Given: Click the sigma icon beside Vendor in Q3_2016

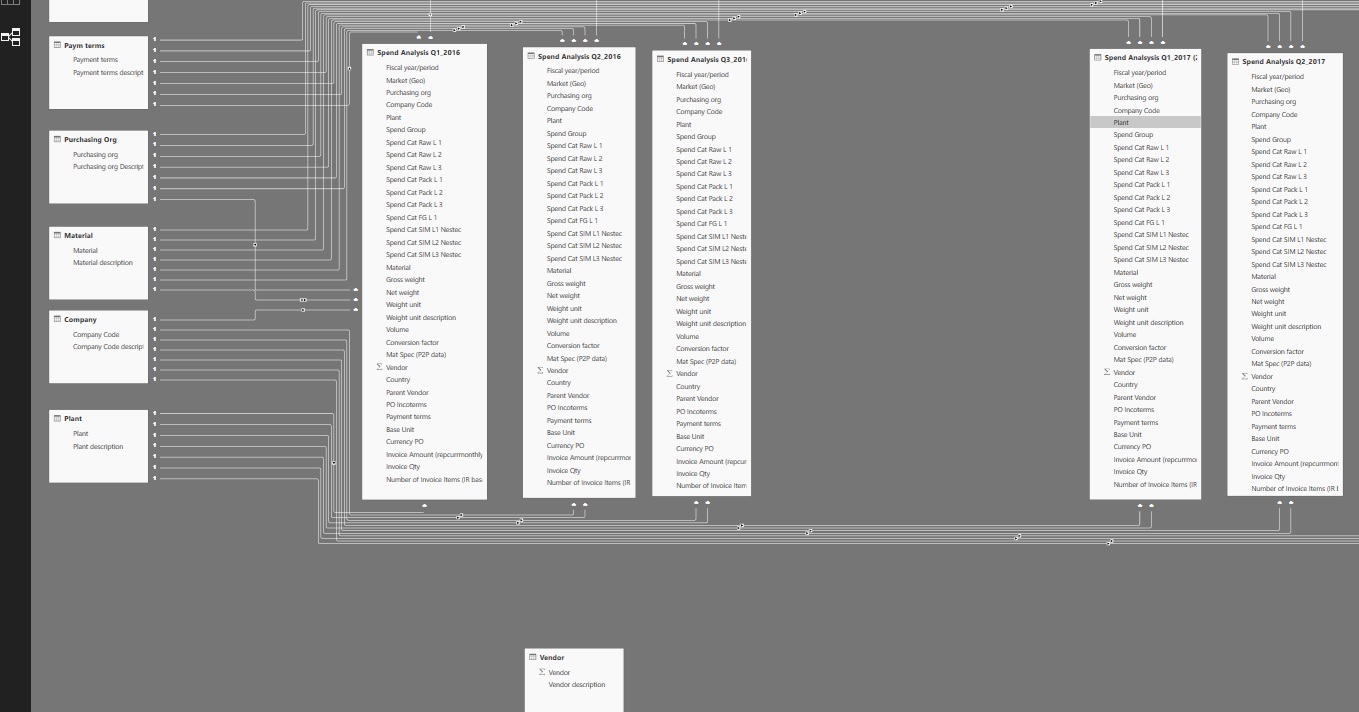Looking at the screenshot, I should point(669,373).
